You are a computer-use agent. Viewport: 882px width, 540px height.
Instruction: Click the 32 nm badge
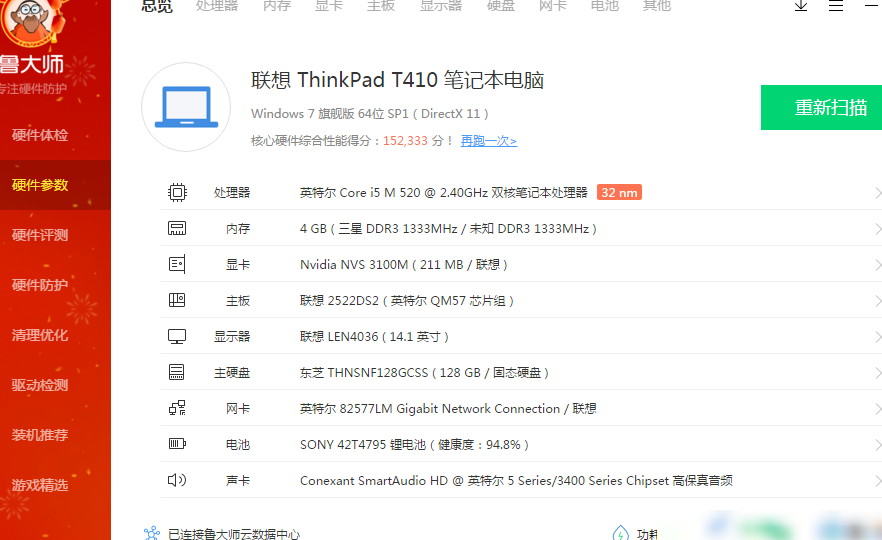(619, 192)
